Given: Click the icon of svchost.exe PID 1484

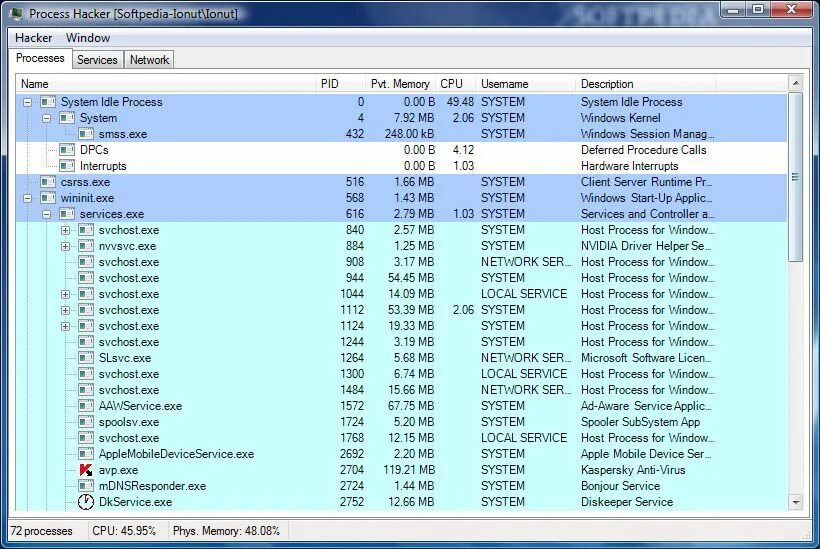Looking at the screenshot, I should pyautogui.click(x=86, y=390).
